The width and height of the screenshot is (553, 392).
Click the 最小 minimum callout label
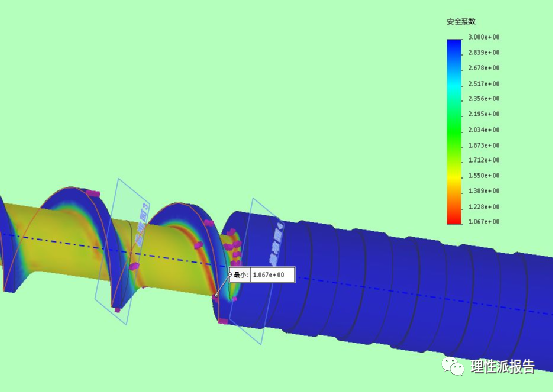[x=241, y=275]
